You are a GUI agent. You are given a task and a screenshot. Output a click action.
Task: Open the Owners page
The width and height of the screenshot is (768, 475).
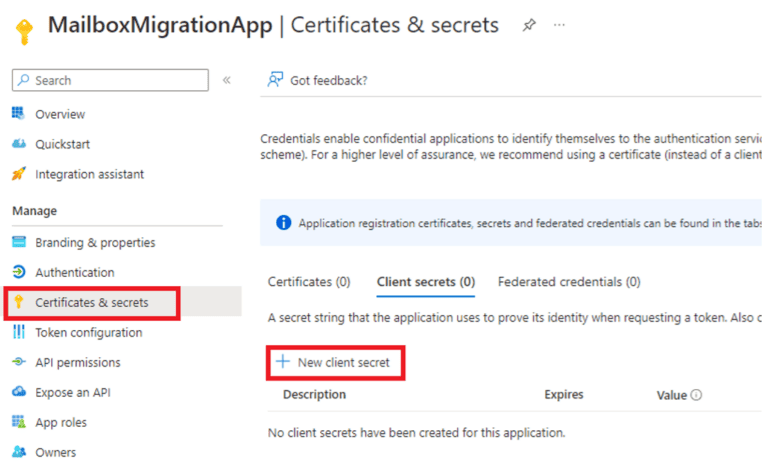click(x=55, y=452)
